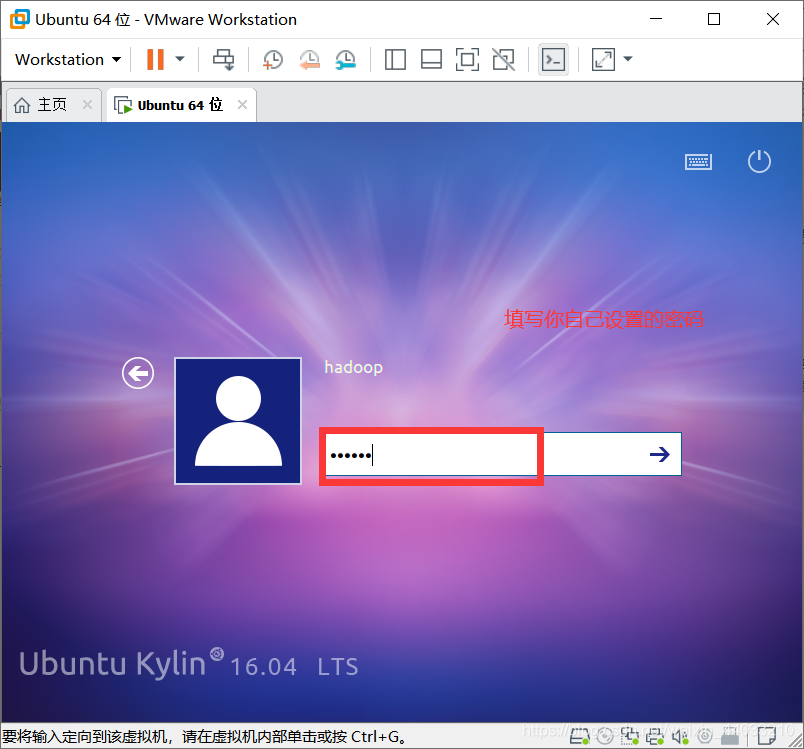The image size is (804, 749).
Task: Click the sound card status icon
Action: pos(680,737)
